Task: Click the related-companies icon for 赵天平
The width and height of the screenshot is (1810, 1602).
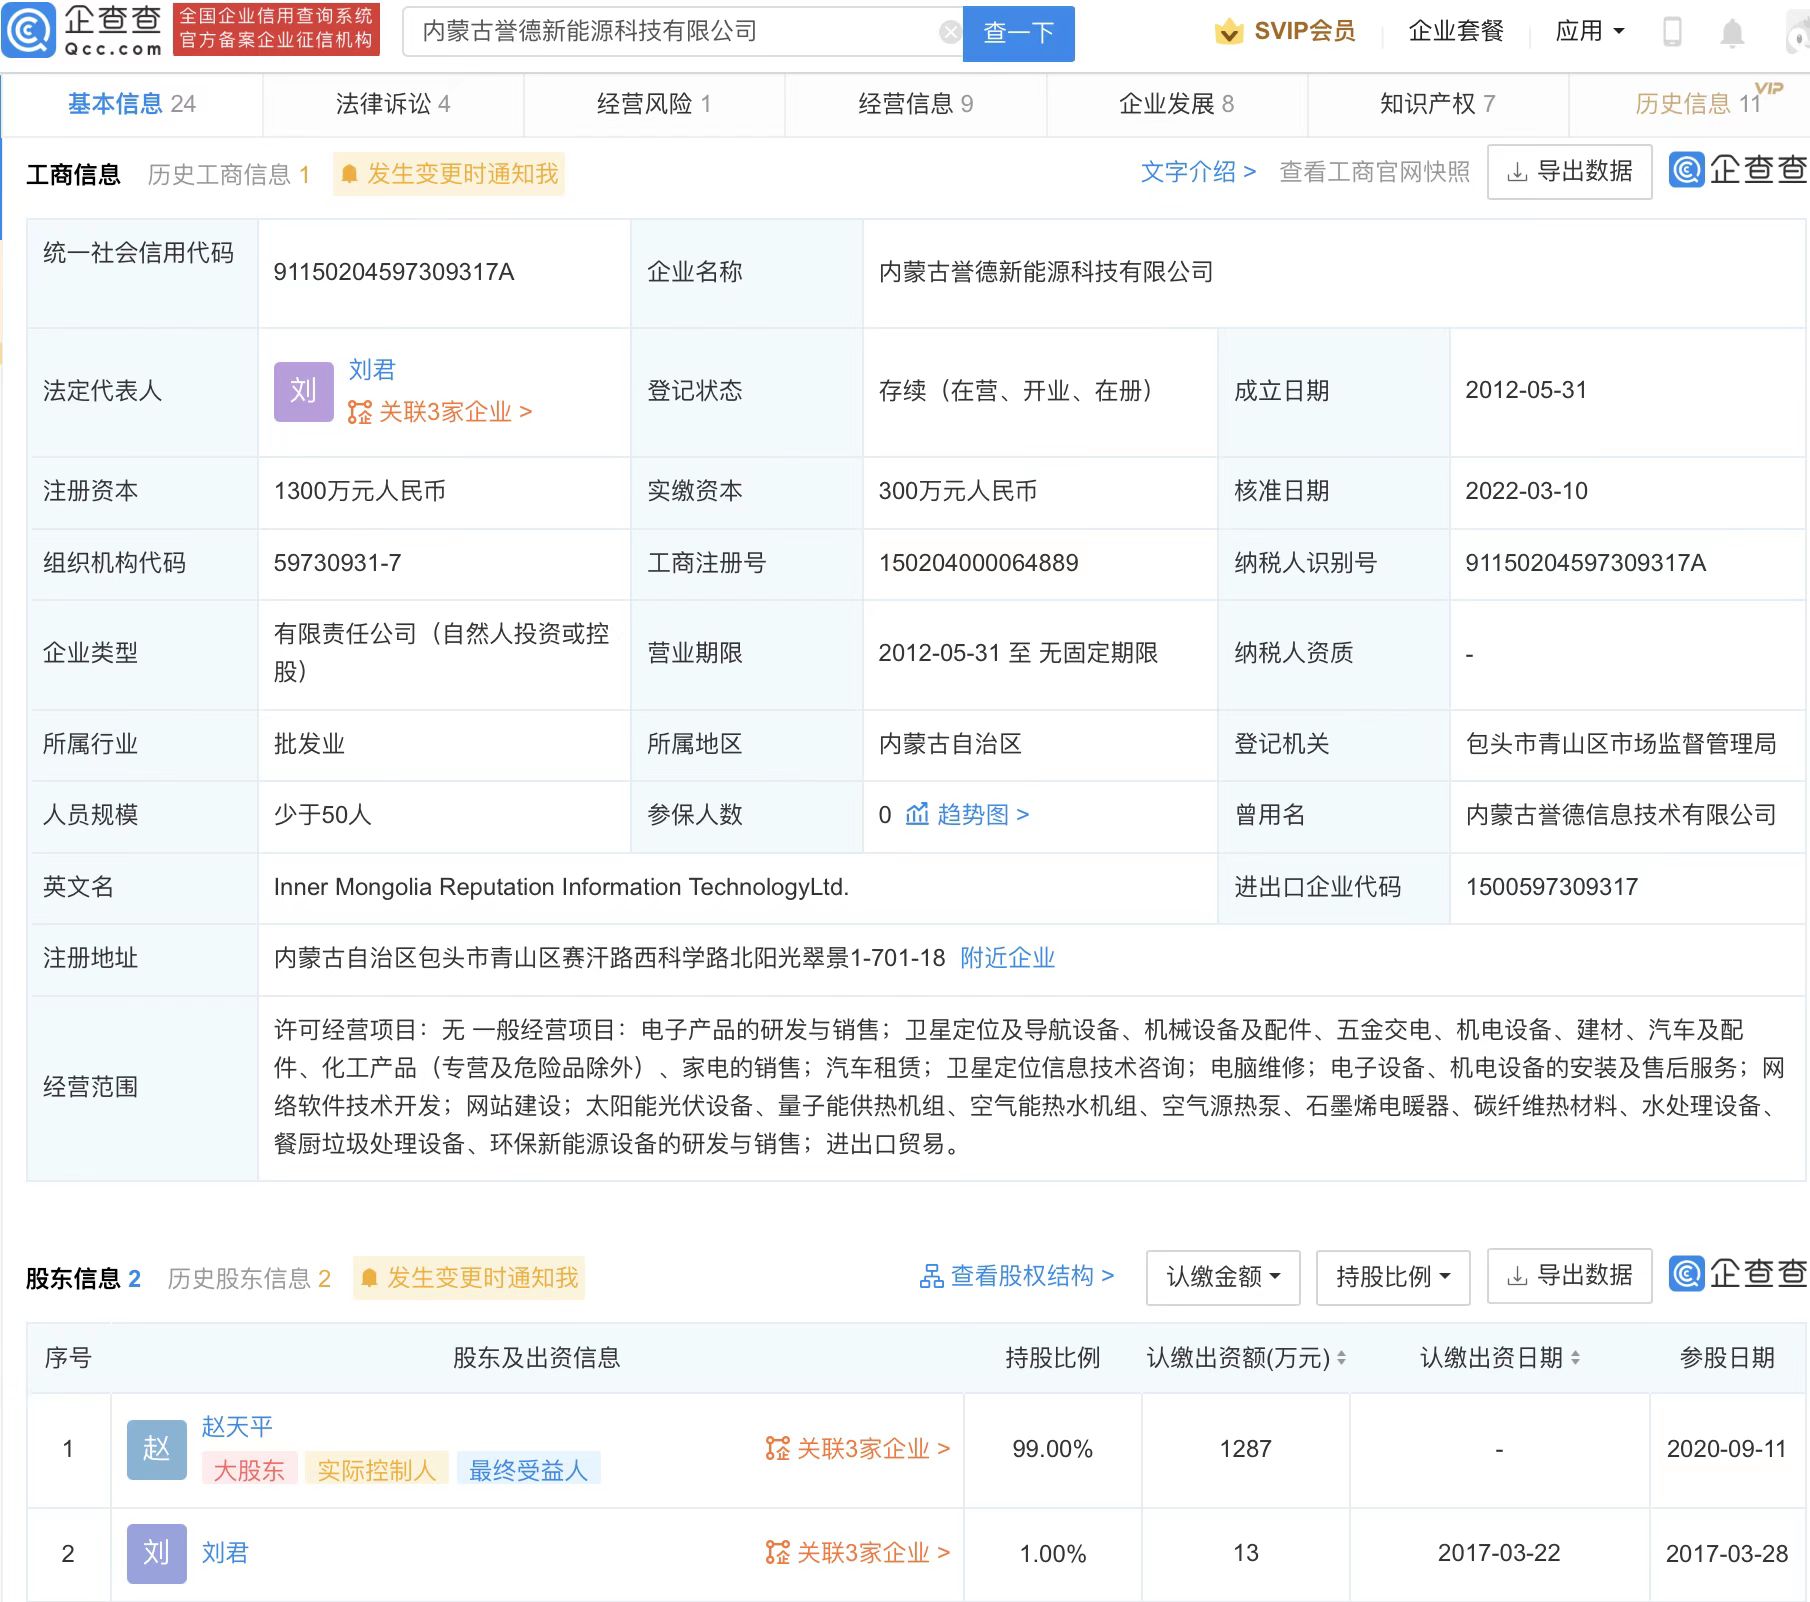Action: click(777, 1448)
